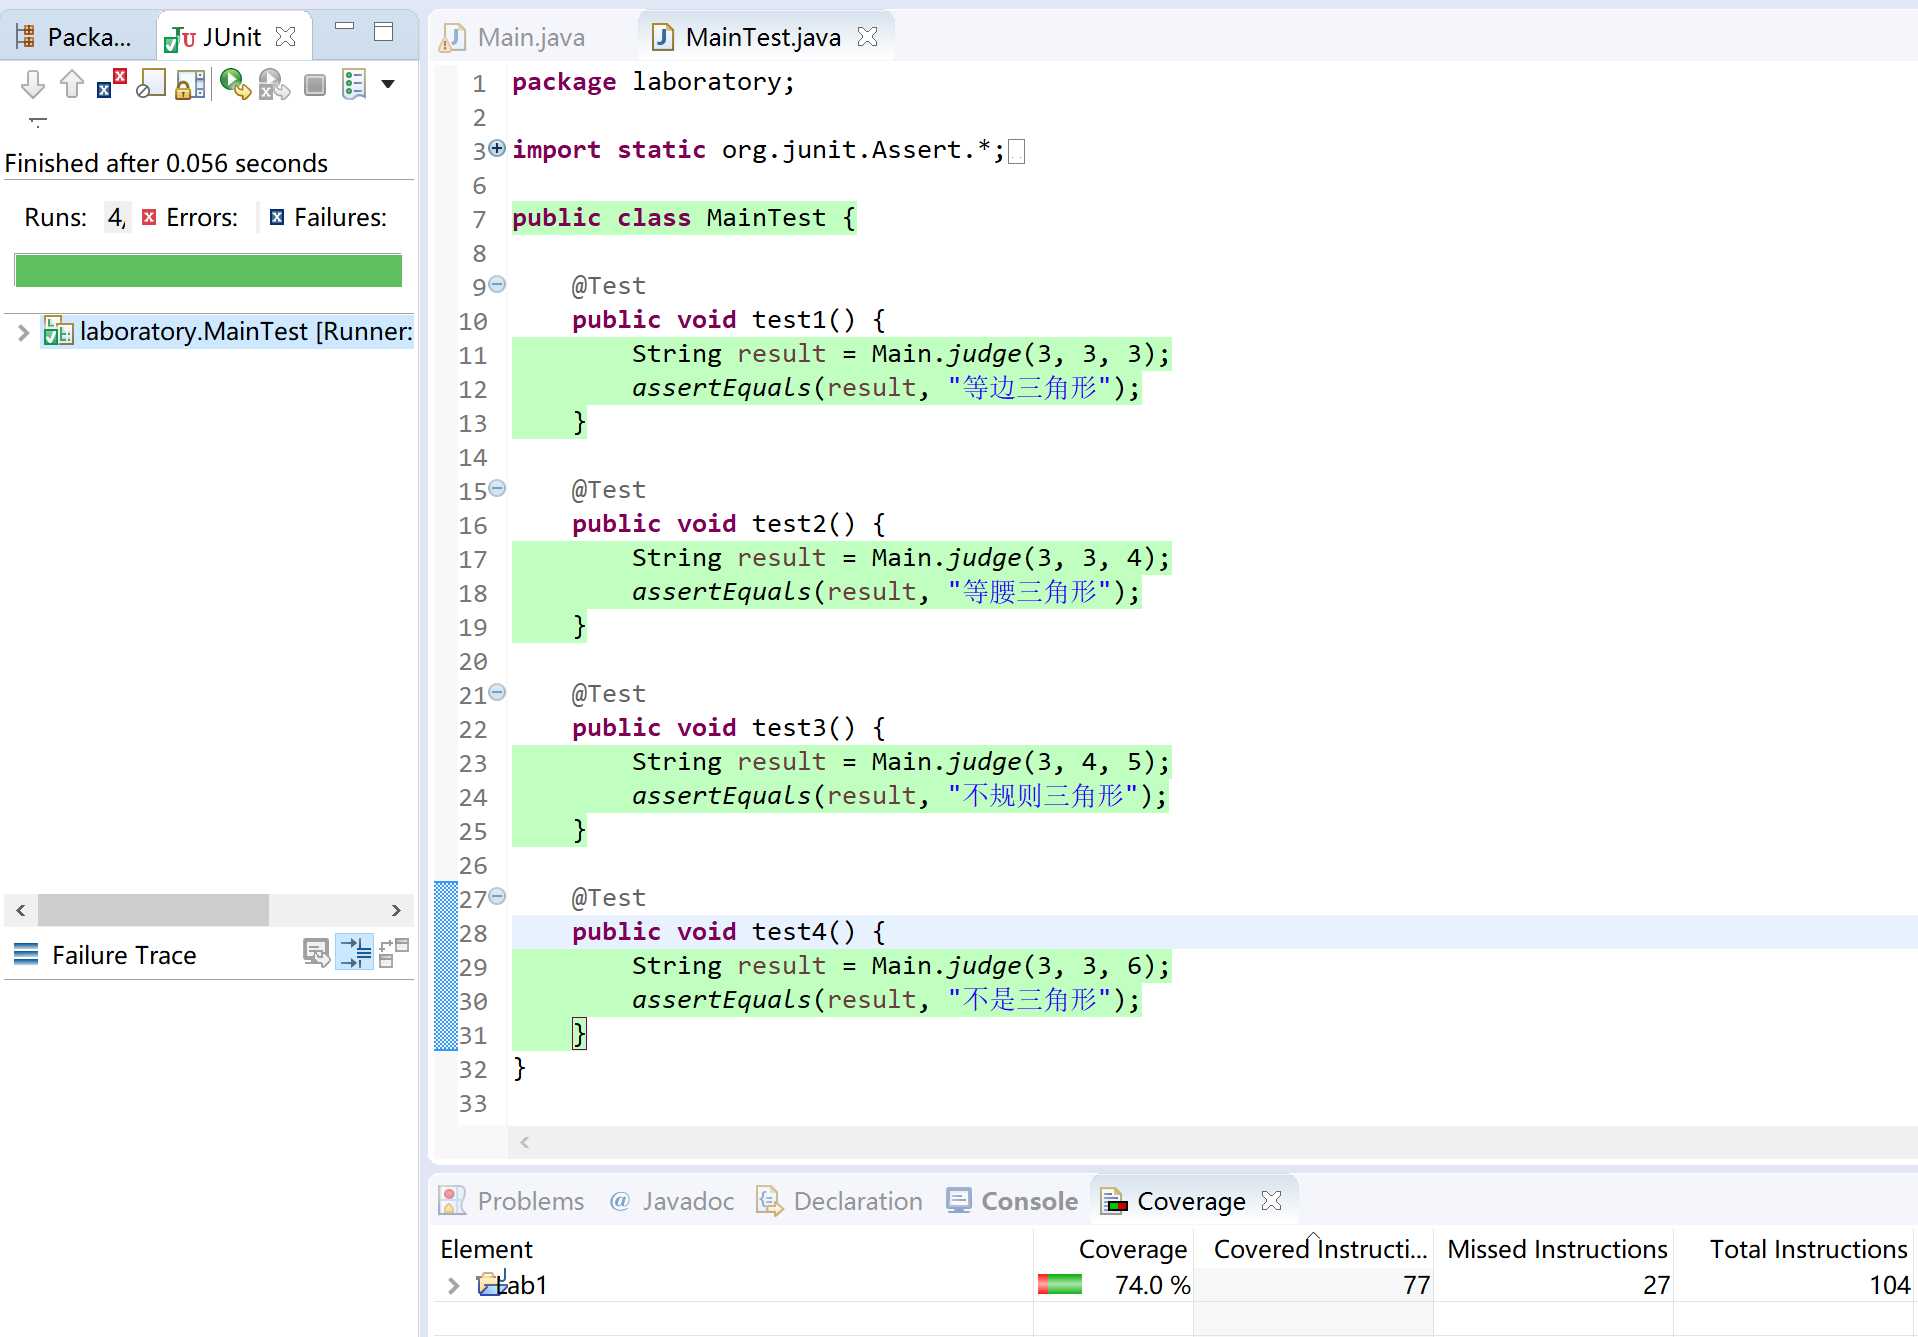Open the Declaration tab
This screenshot has height=1337, width=1918.
(x=840, y=1201)
